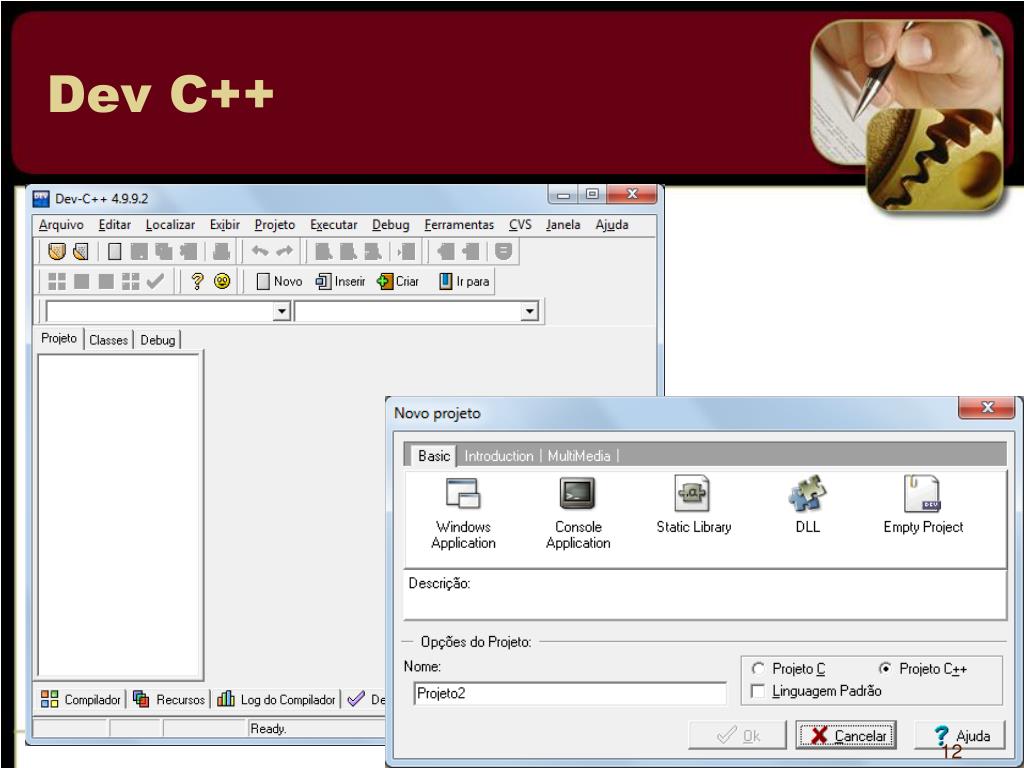Select the Projeto C++ radio button

(x=885, y=669)
